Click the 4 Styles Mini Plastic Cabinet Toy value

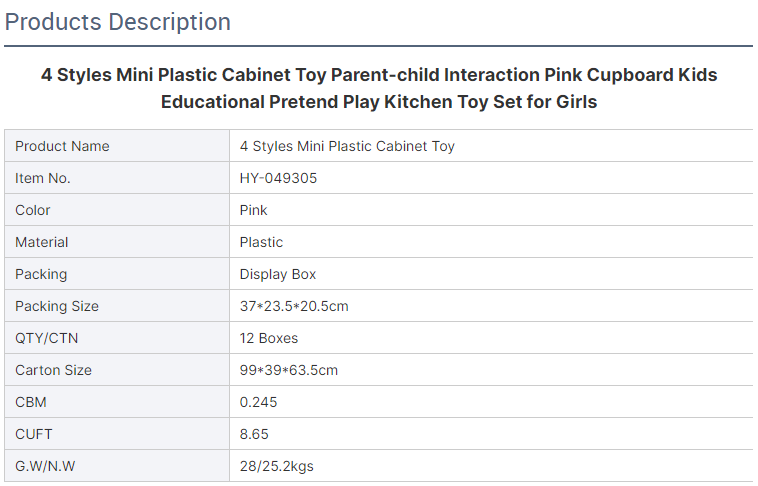[x=347, y=146]
